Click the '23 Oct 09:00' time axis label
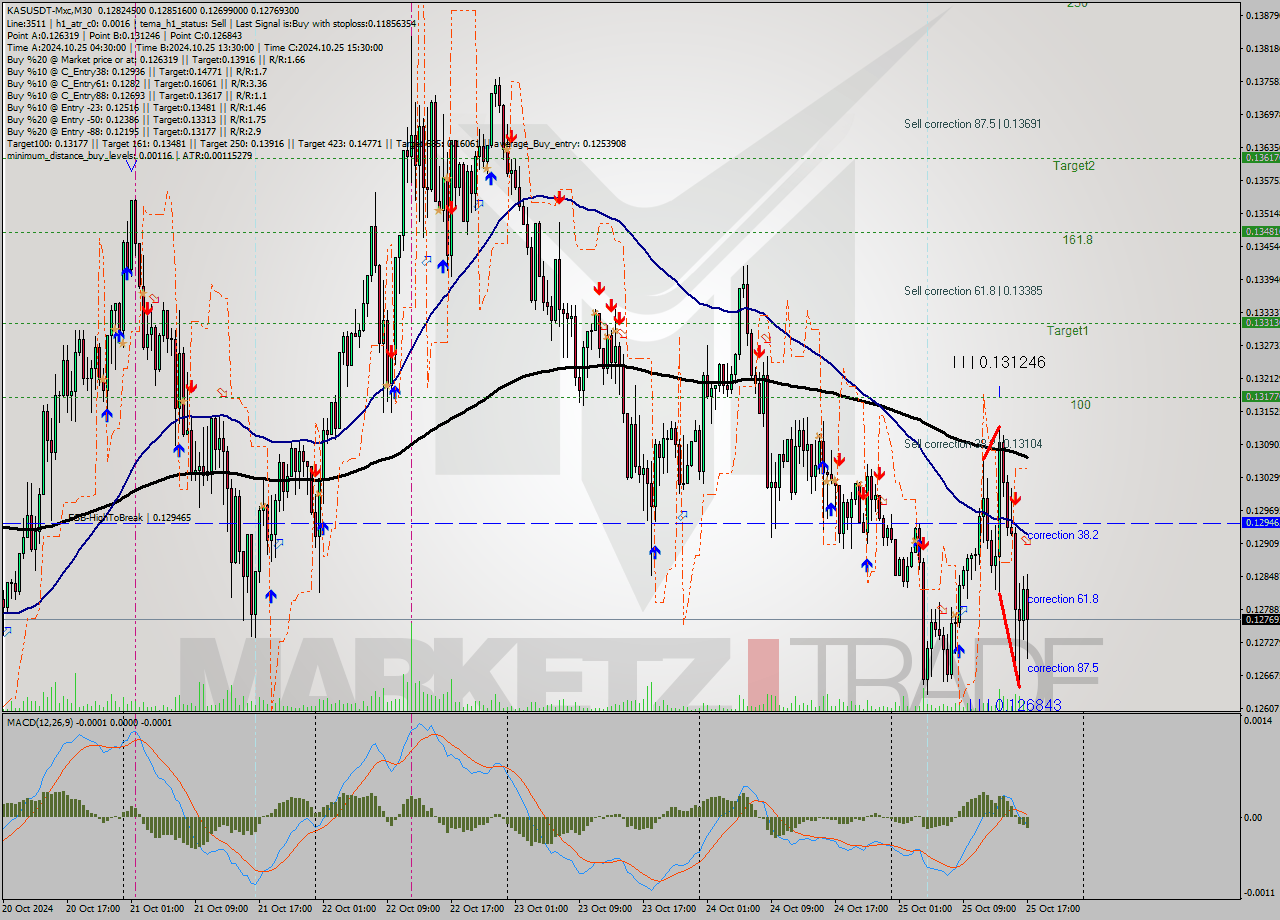The width and height of the screenshot is (1280, 920). pos(604,909)
